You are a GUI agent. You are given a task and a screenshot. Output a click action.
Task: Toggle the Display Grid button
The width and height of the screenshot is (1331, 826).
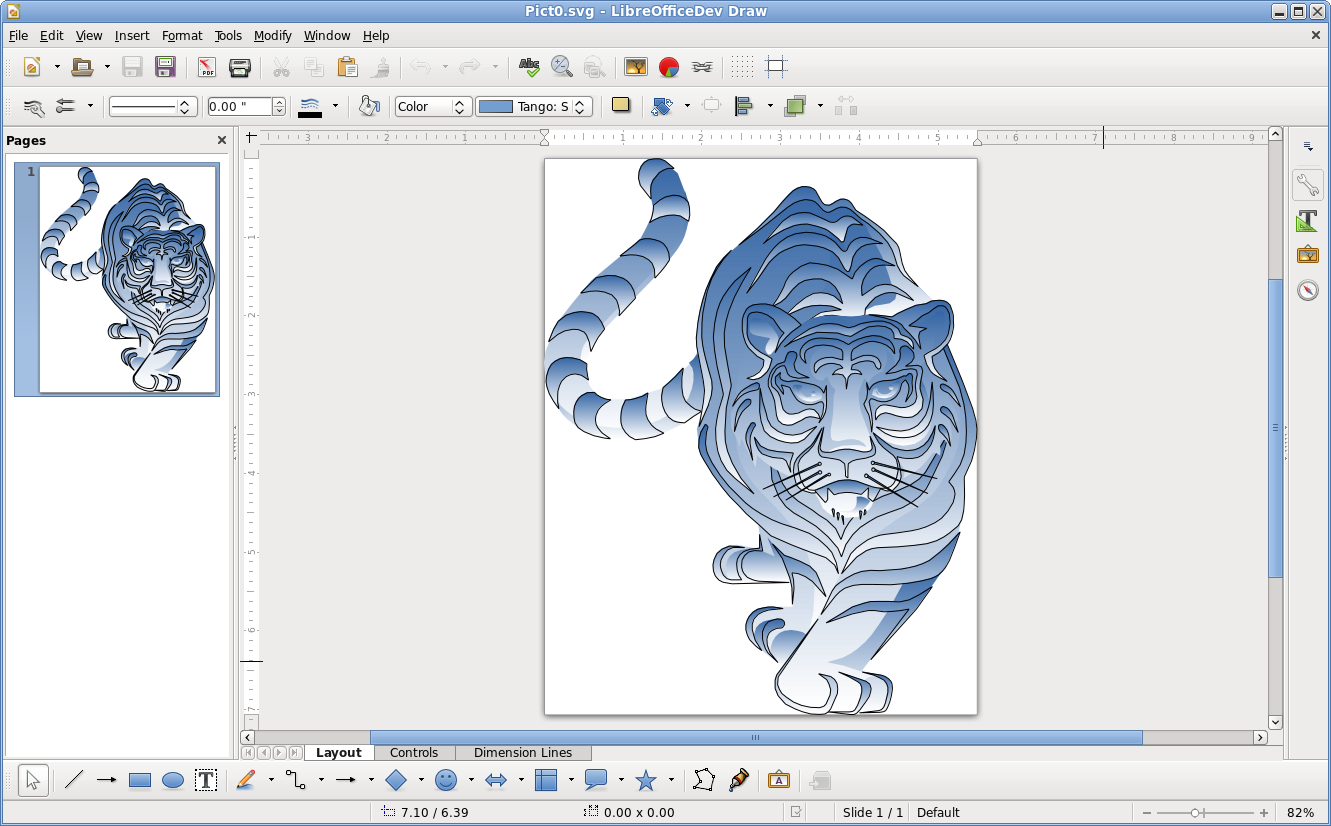(742, 67)
